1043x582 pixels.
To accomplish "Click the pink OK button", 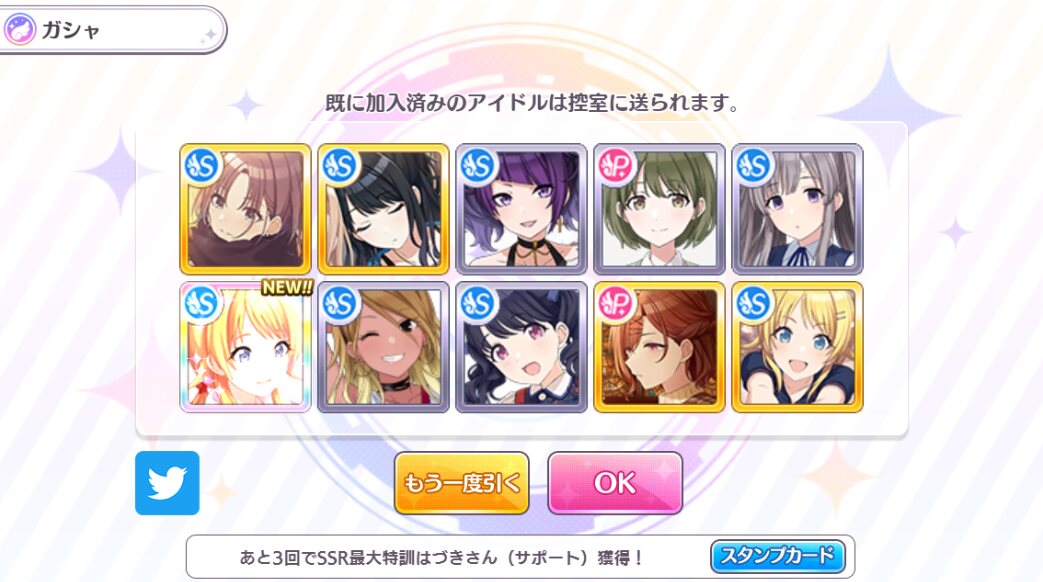I will click(615, 483).
